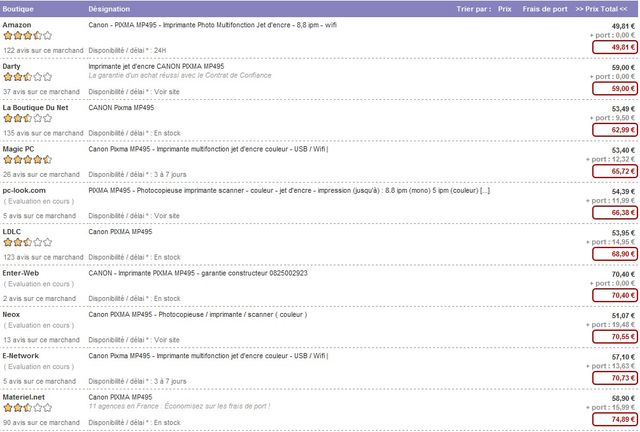640x432 pixels.
Task: Select Materiel.net base price 58,90 €
Action: coord(623,398)
